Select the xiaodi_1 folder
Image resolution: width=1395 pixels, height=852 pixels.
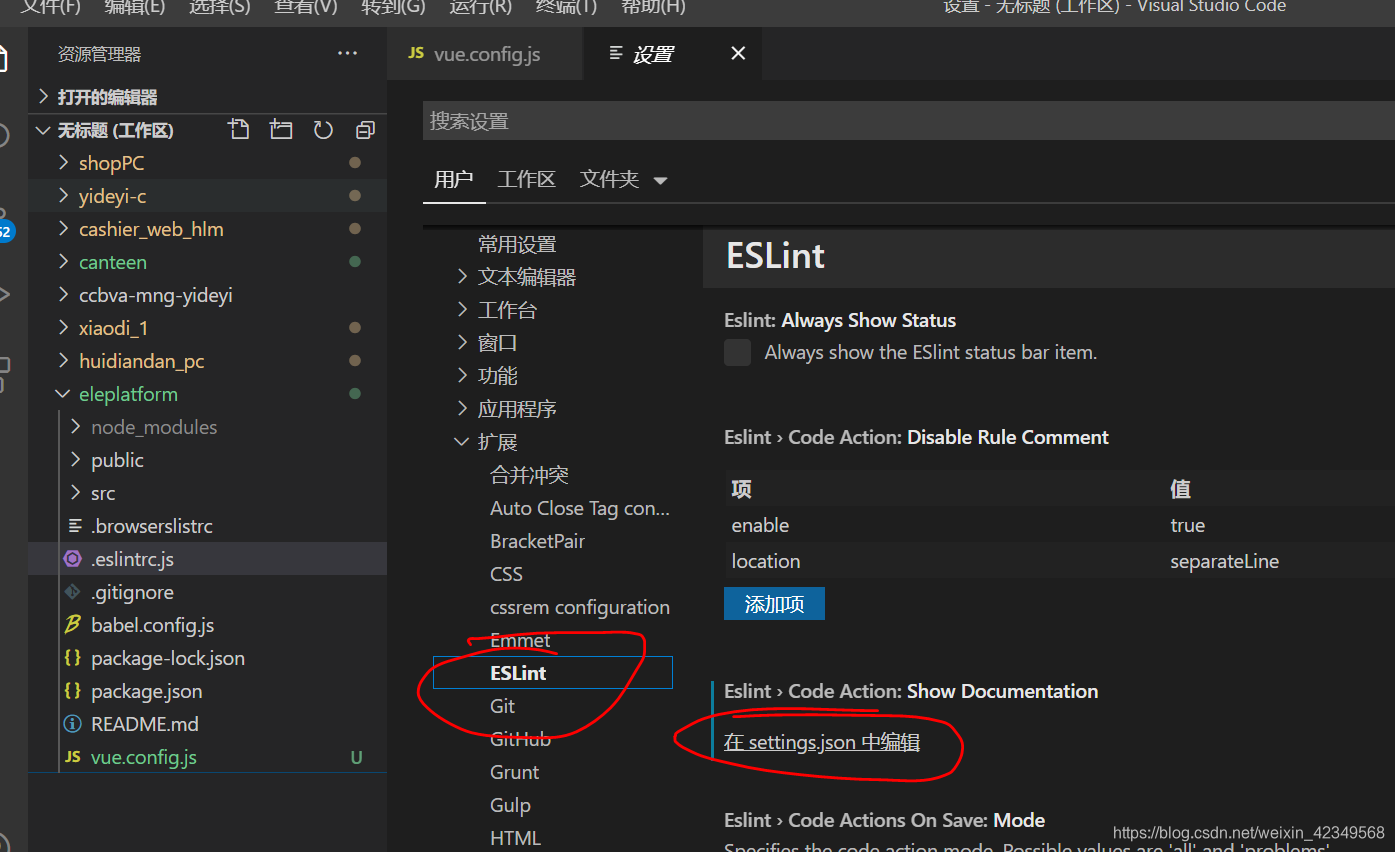click(x=113, y=328)
